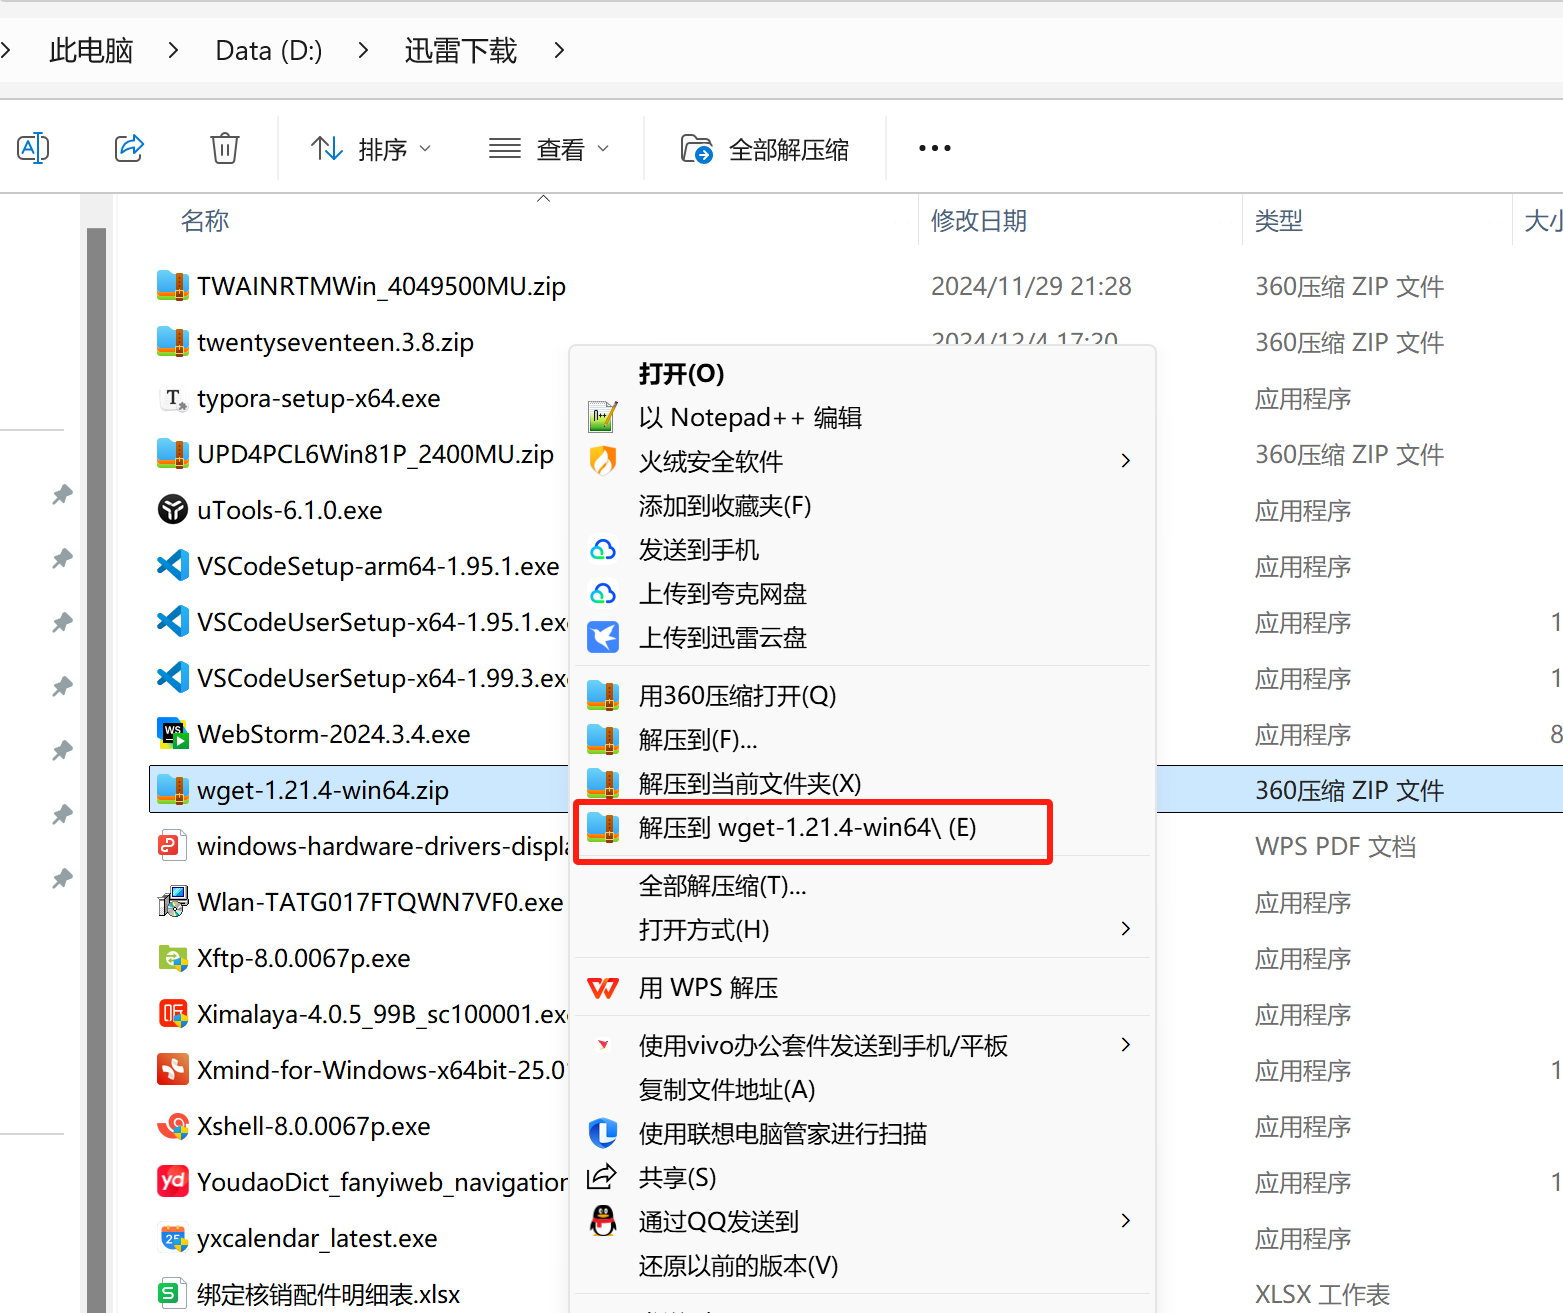The width and height of the screenshot is (1563, 1313).
Task: Click the YoudaoDict installer icon
Action: tap(173, 1182)
